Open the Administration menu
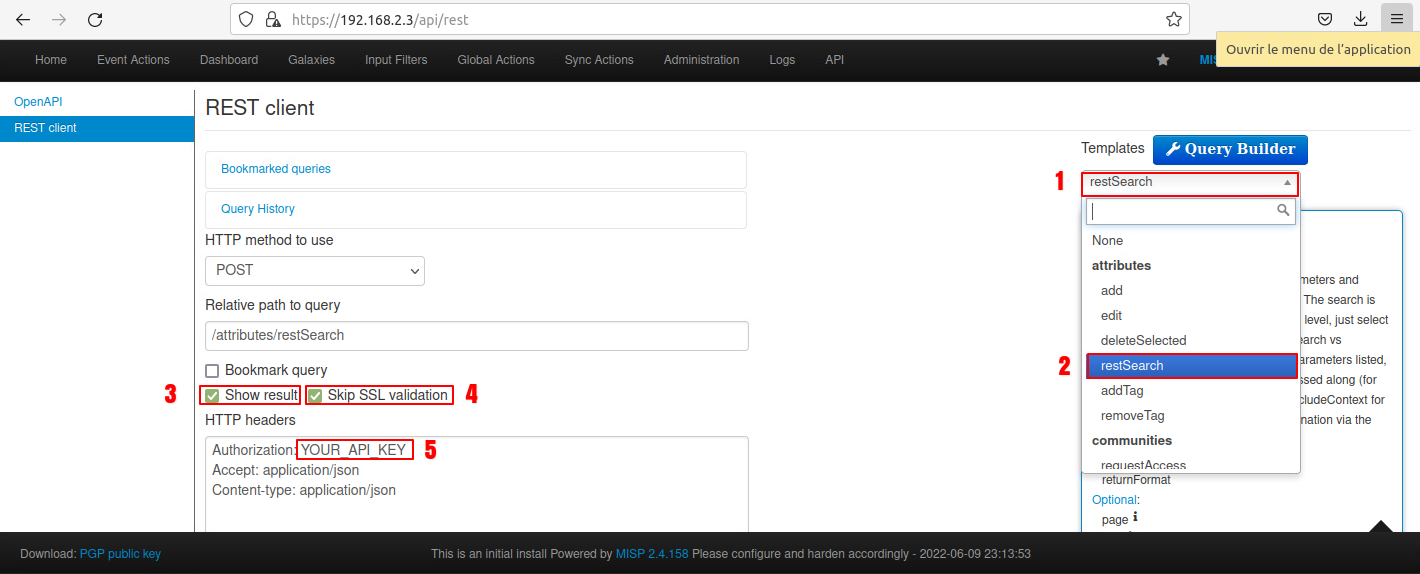Viewport: 1420px width, 574px height. [x=701, y=60]
